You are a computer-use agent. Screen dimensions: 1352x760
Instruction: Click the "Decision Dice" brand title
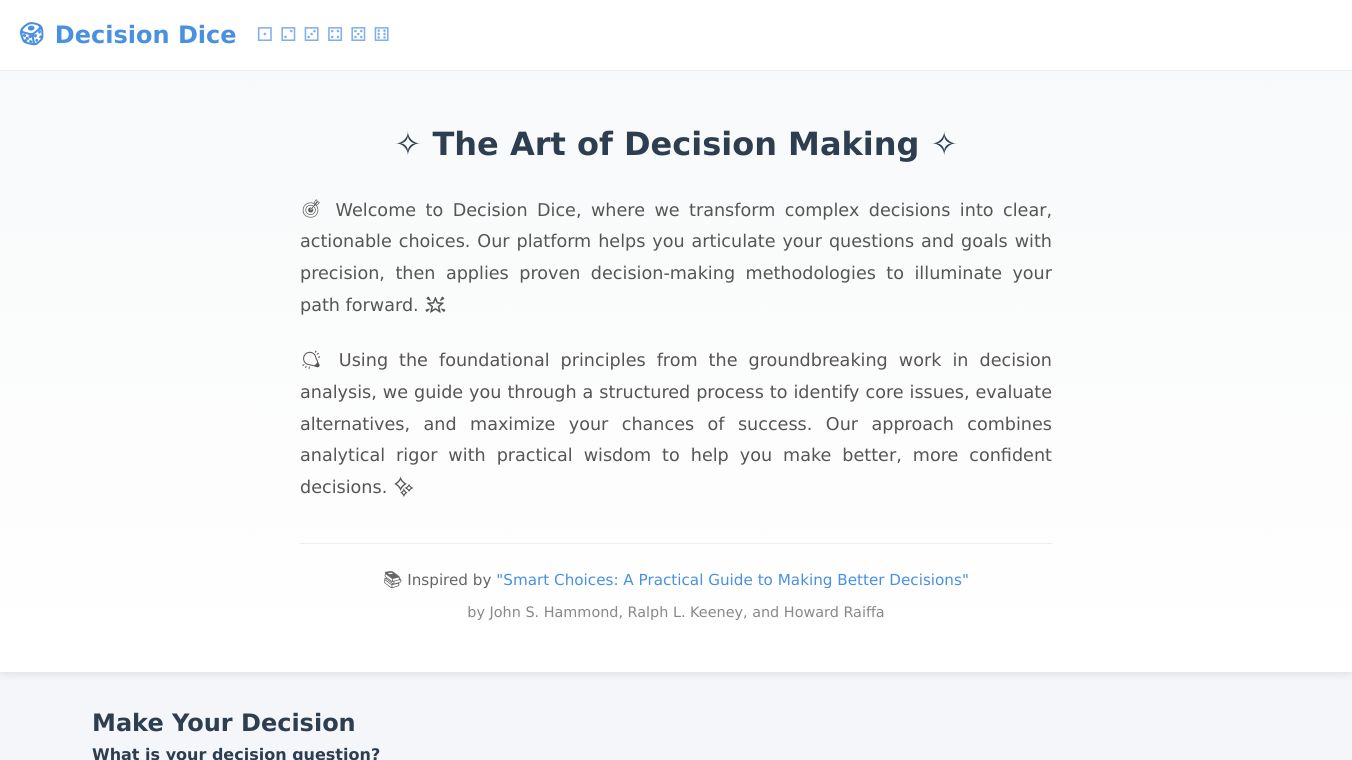(145, 35)
